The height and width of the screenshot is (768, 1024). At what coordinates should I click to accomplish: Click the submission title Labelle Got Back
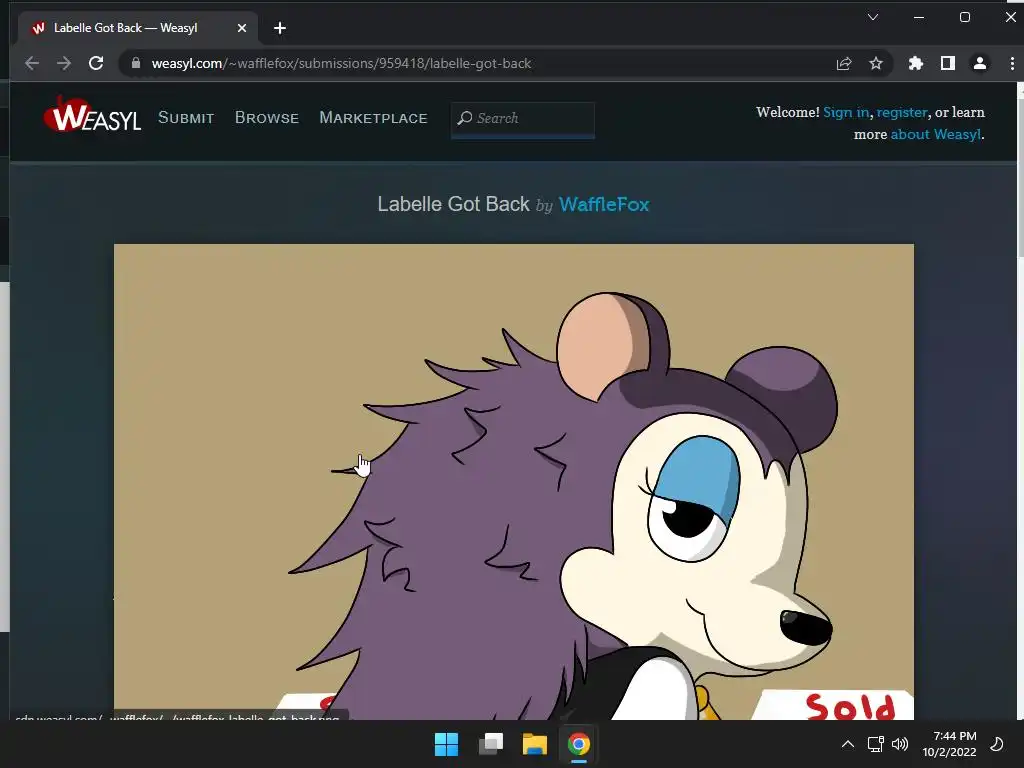click(453, 204)
